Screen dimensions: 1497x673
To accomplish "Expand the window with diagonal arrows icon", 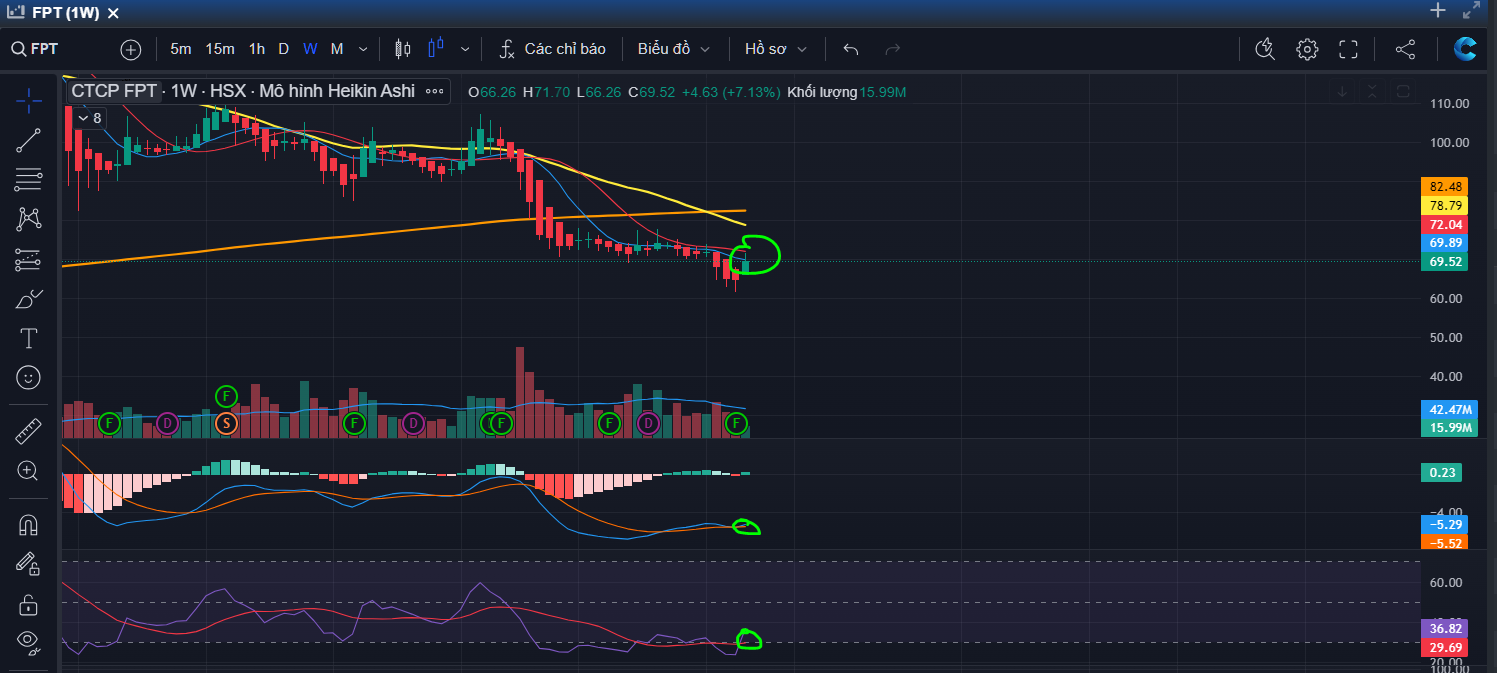I will (x=1471, y=11).
